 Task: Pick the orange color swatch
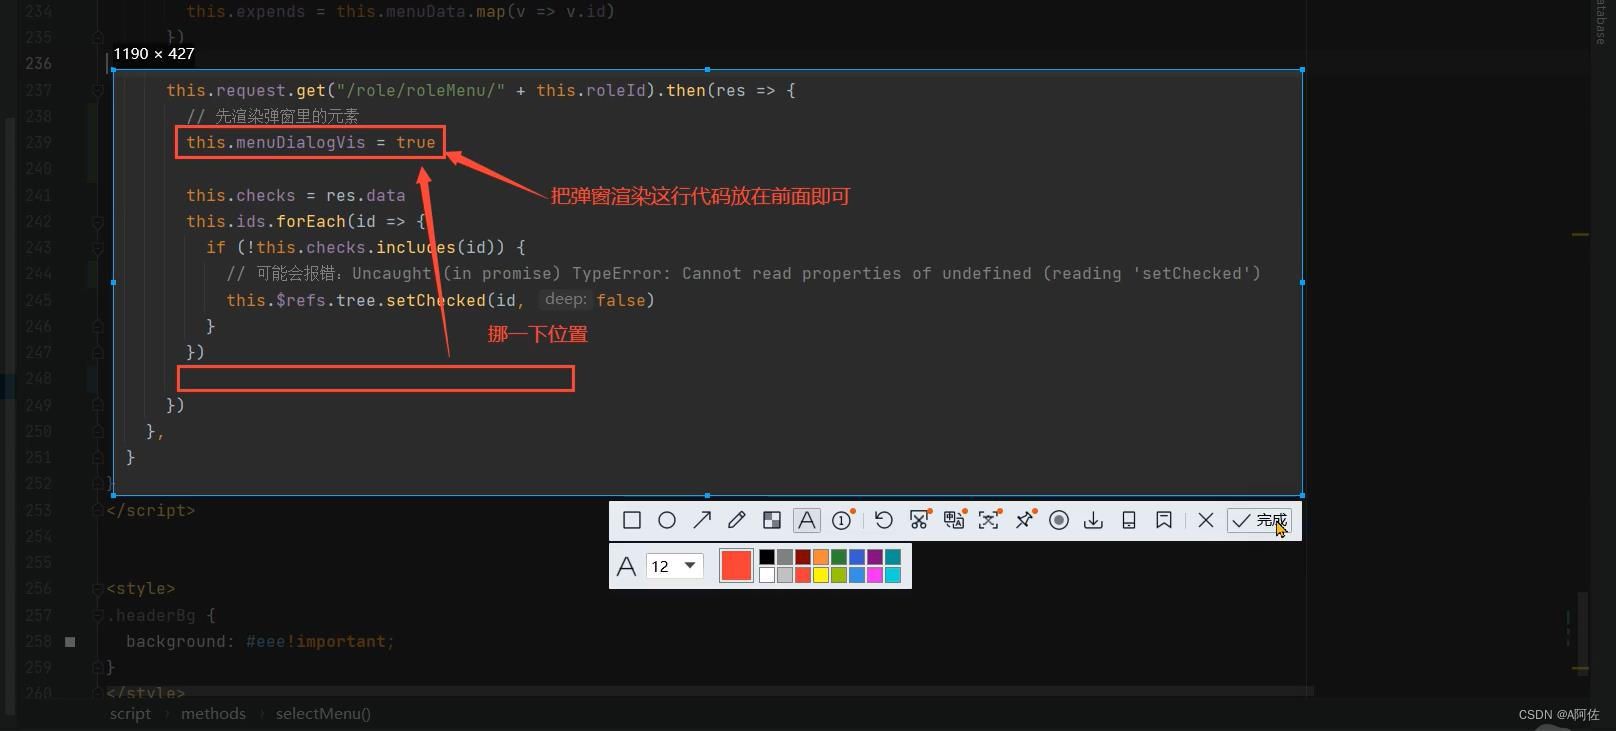pyautogui.click(x=821, y=557)
